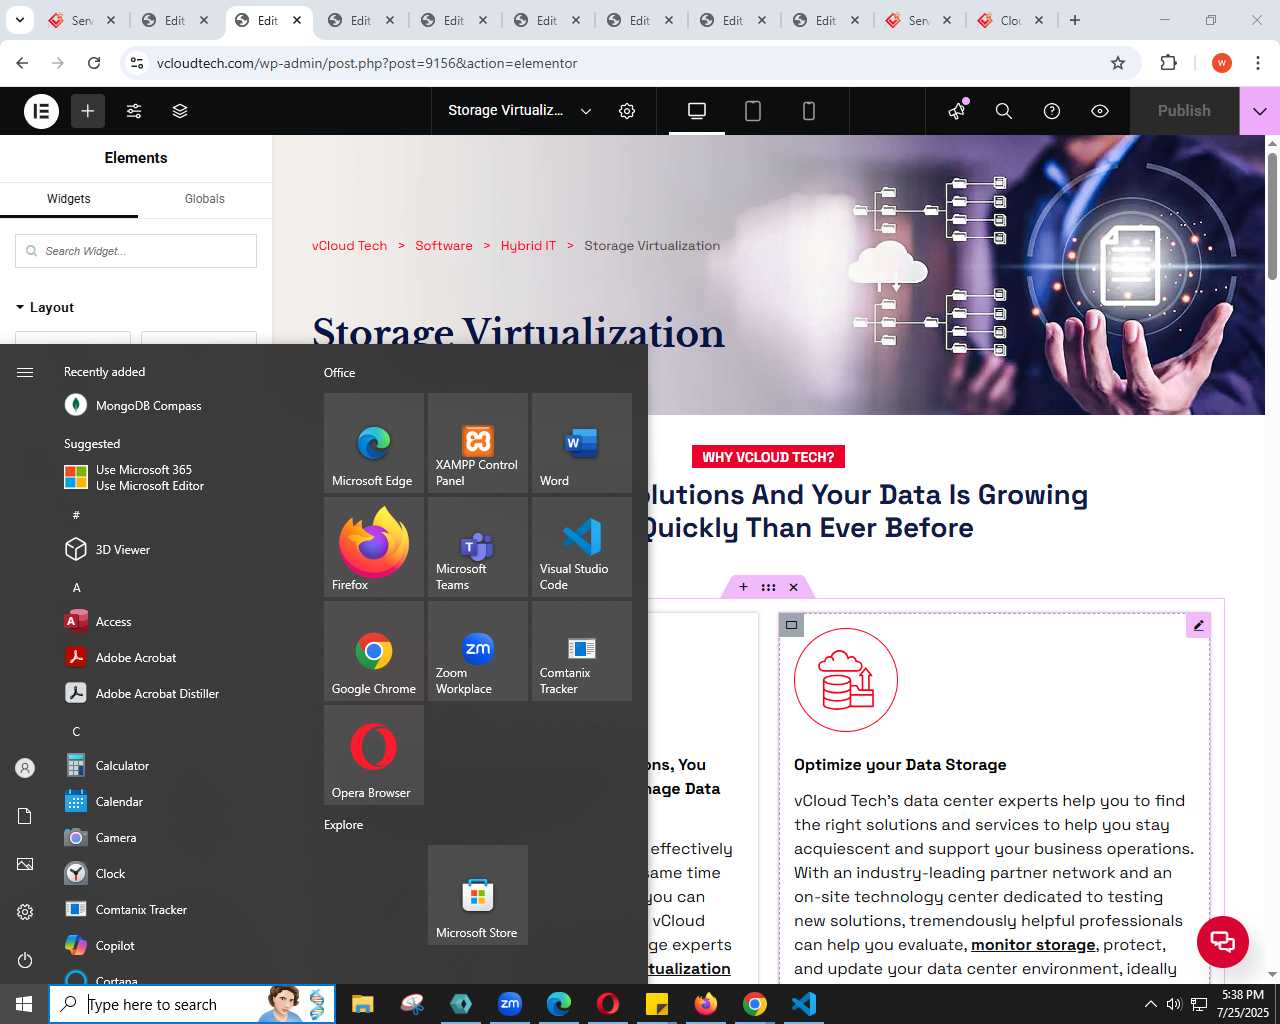The image size is (1280, 1024).
Task: Click the column container handle icon
Action: [791, 625]
